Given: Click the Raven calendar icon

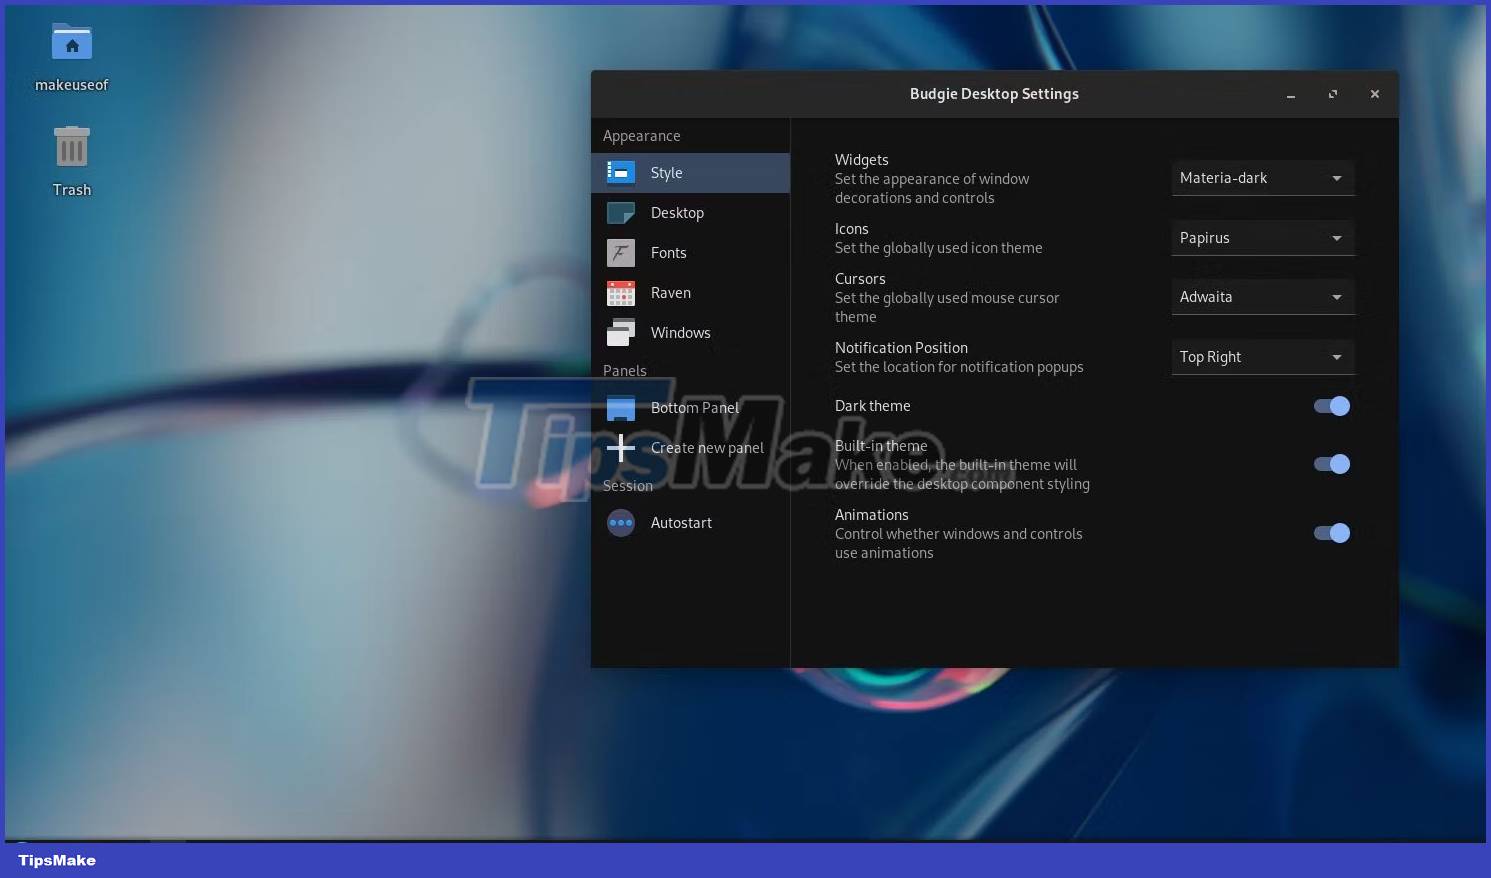Looking at the screenshot, I should point(621,293).
